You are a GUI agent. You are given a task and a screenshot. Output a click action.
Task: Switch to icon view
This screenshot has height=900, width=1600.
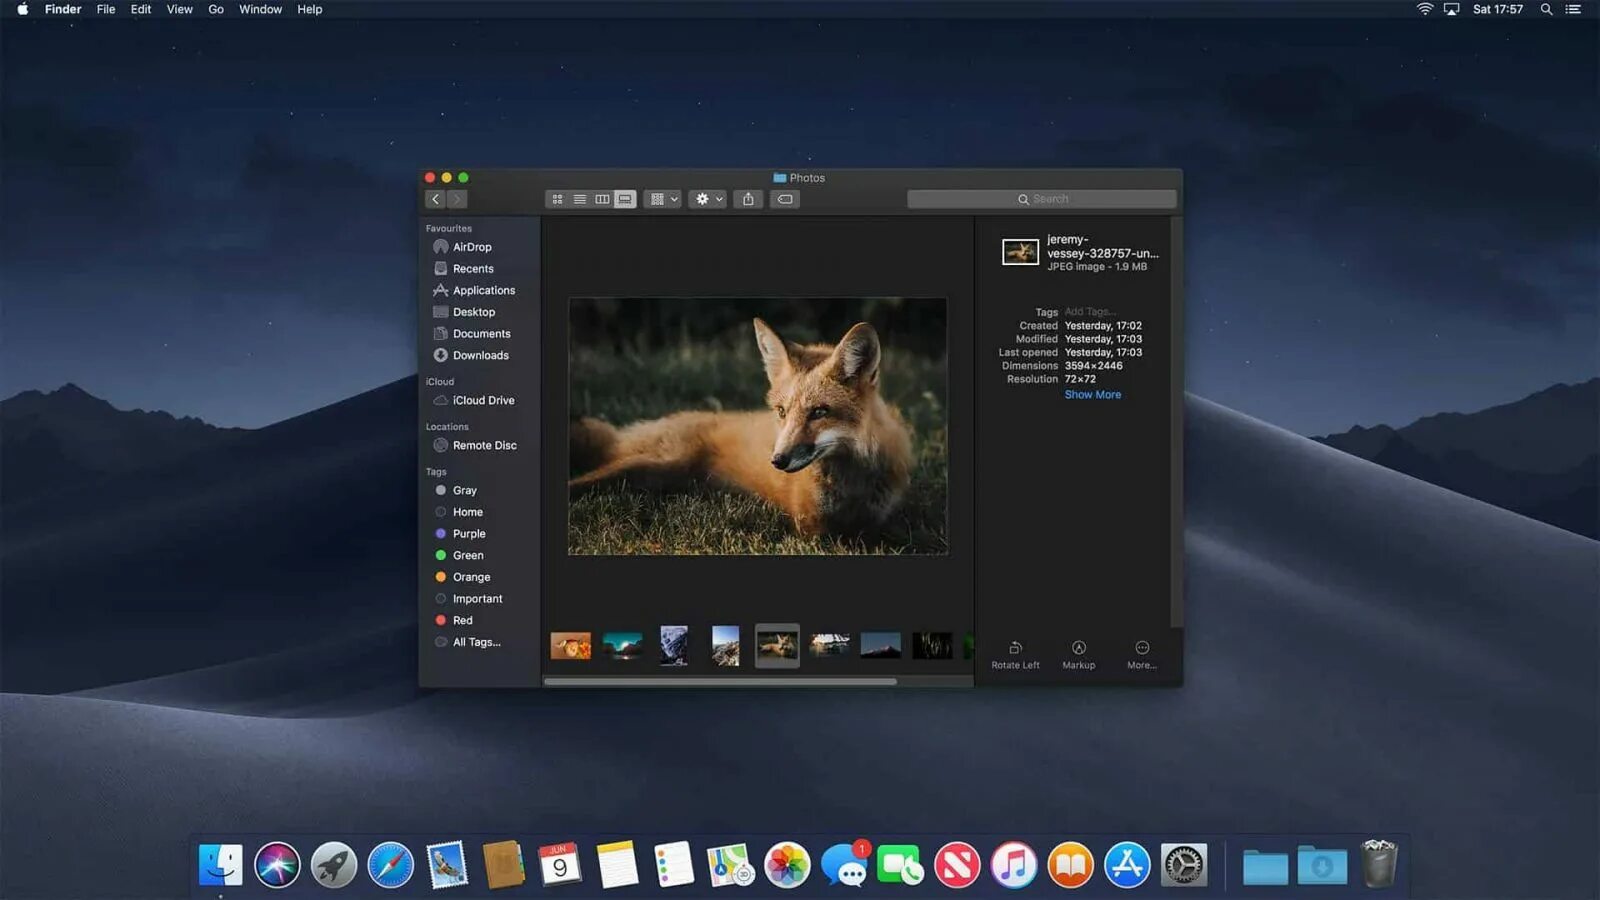point(557,199)
